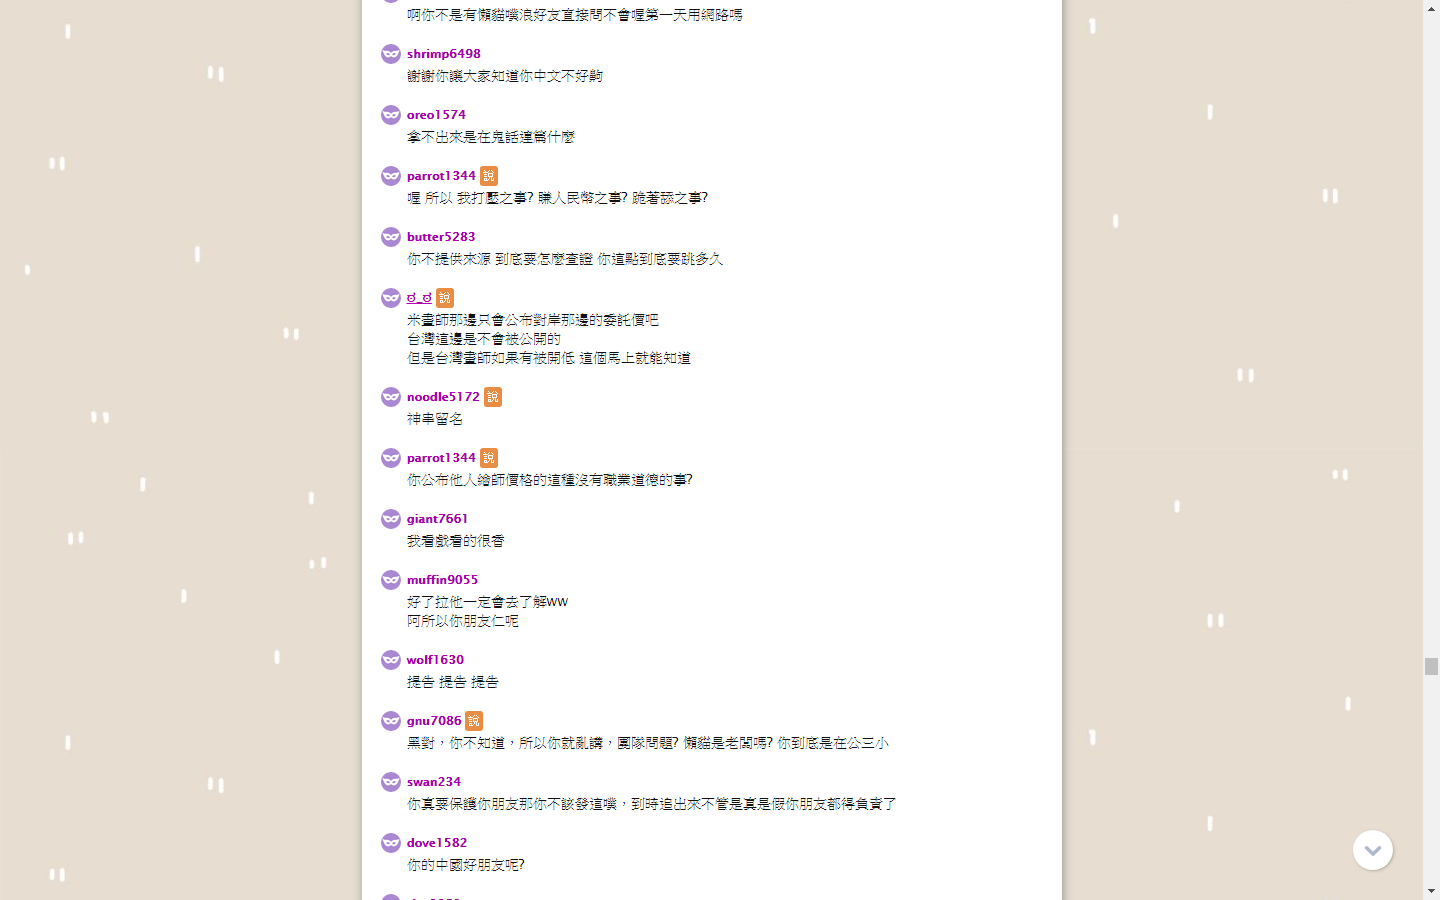Click the round scroll-to-bottom chevron button
Image resolution: width=1440 pixels, height=900 pixels.
[1373, 850]
